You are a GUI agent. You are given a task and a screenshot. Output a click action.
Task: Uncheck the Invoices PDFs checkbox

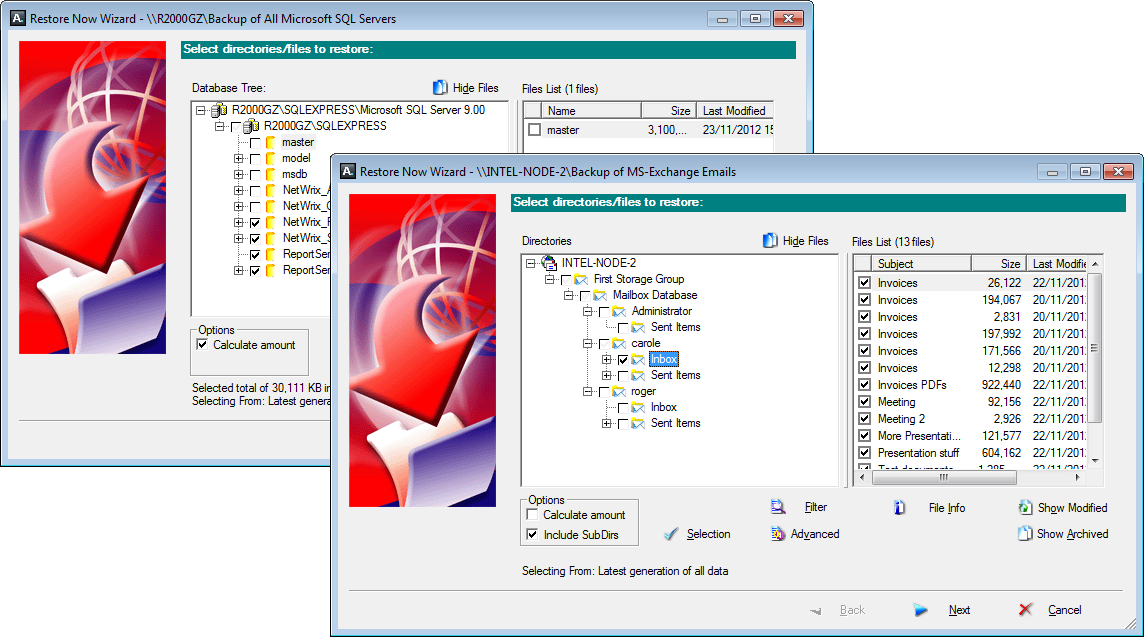coord(865,385)
